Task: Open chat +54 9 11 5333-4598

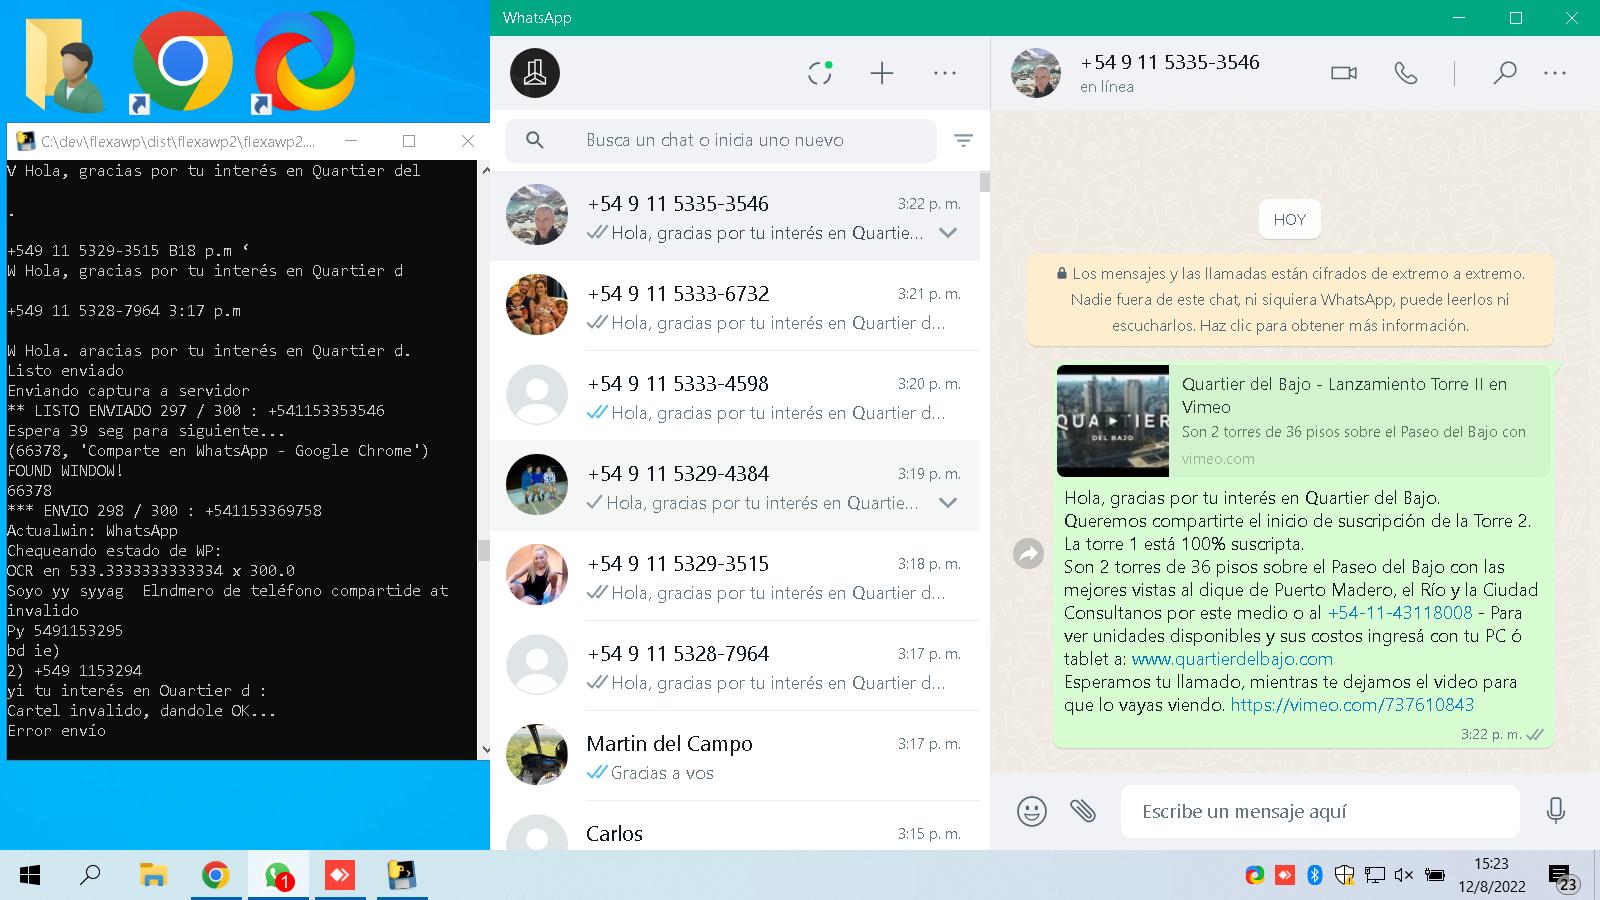Action: (734, 396)
